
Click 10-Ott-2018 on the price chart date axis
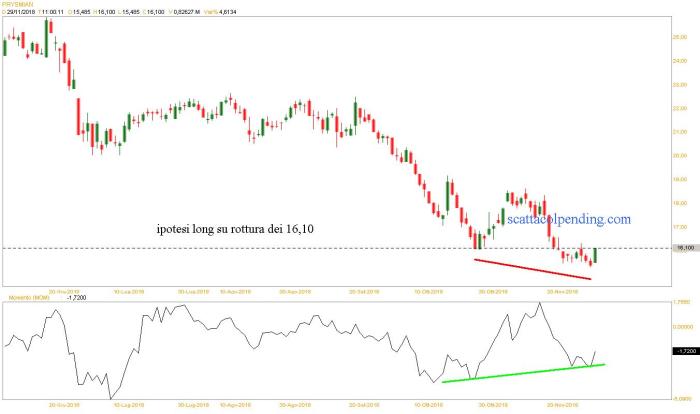429,292
